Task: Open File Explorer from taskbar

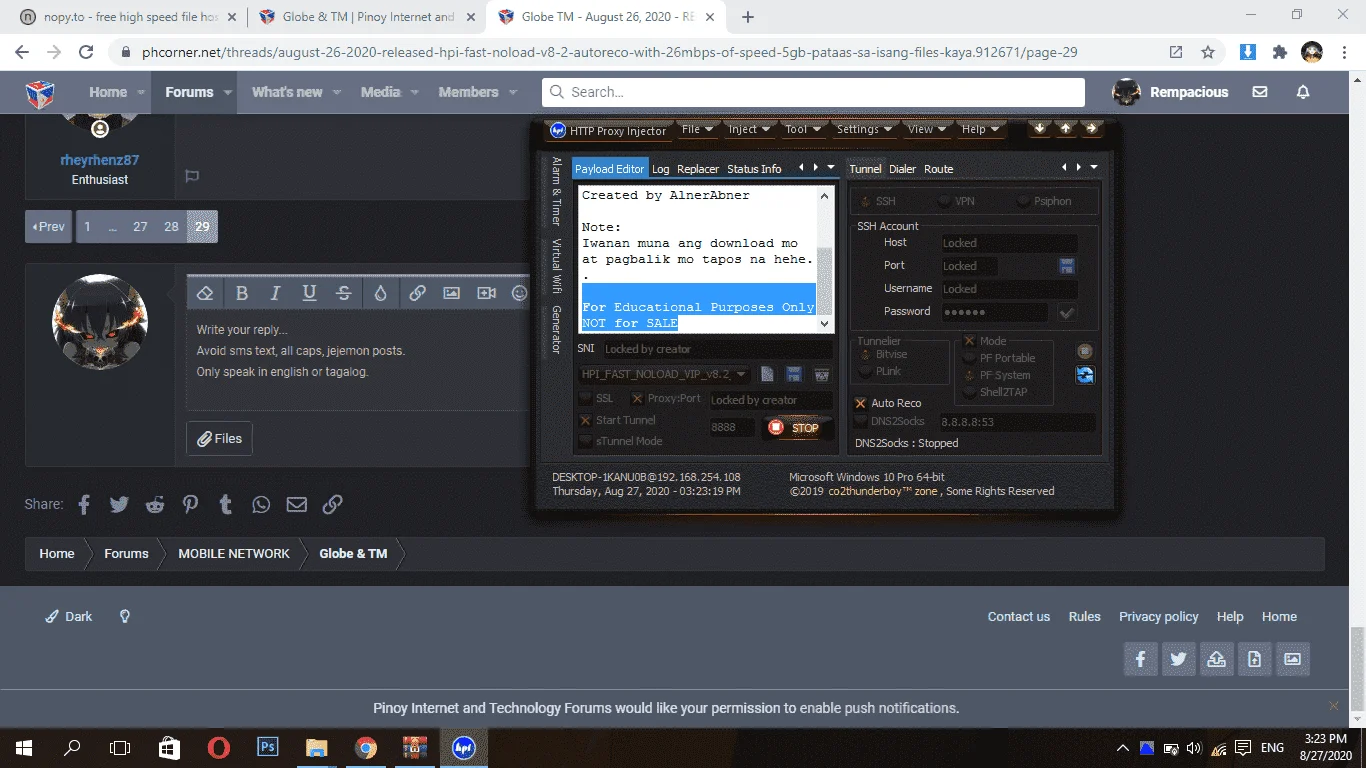Action: coord(316,747)
